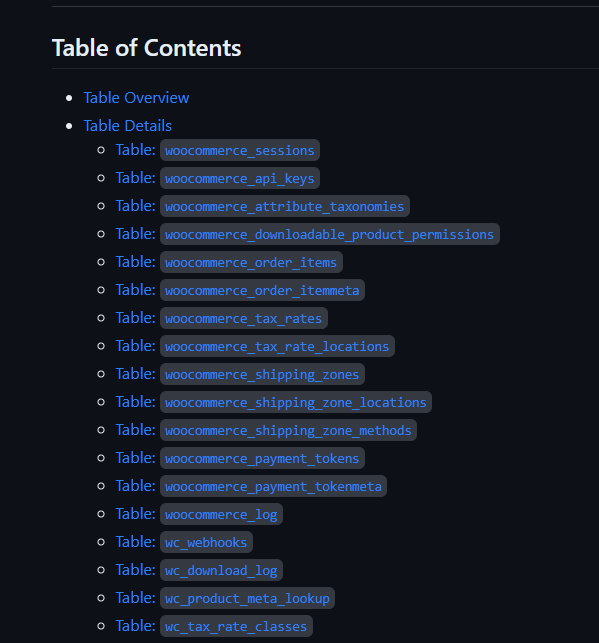Image resolution: width=599 pixels, height=643 pixels.
Task: Go to the woocommerce_log table entry
Action: point(199,514)
